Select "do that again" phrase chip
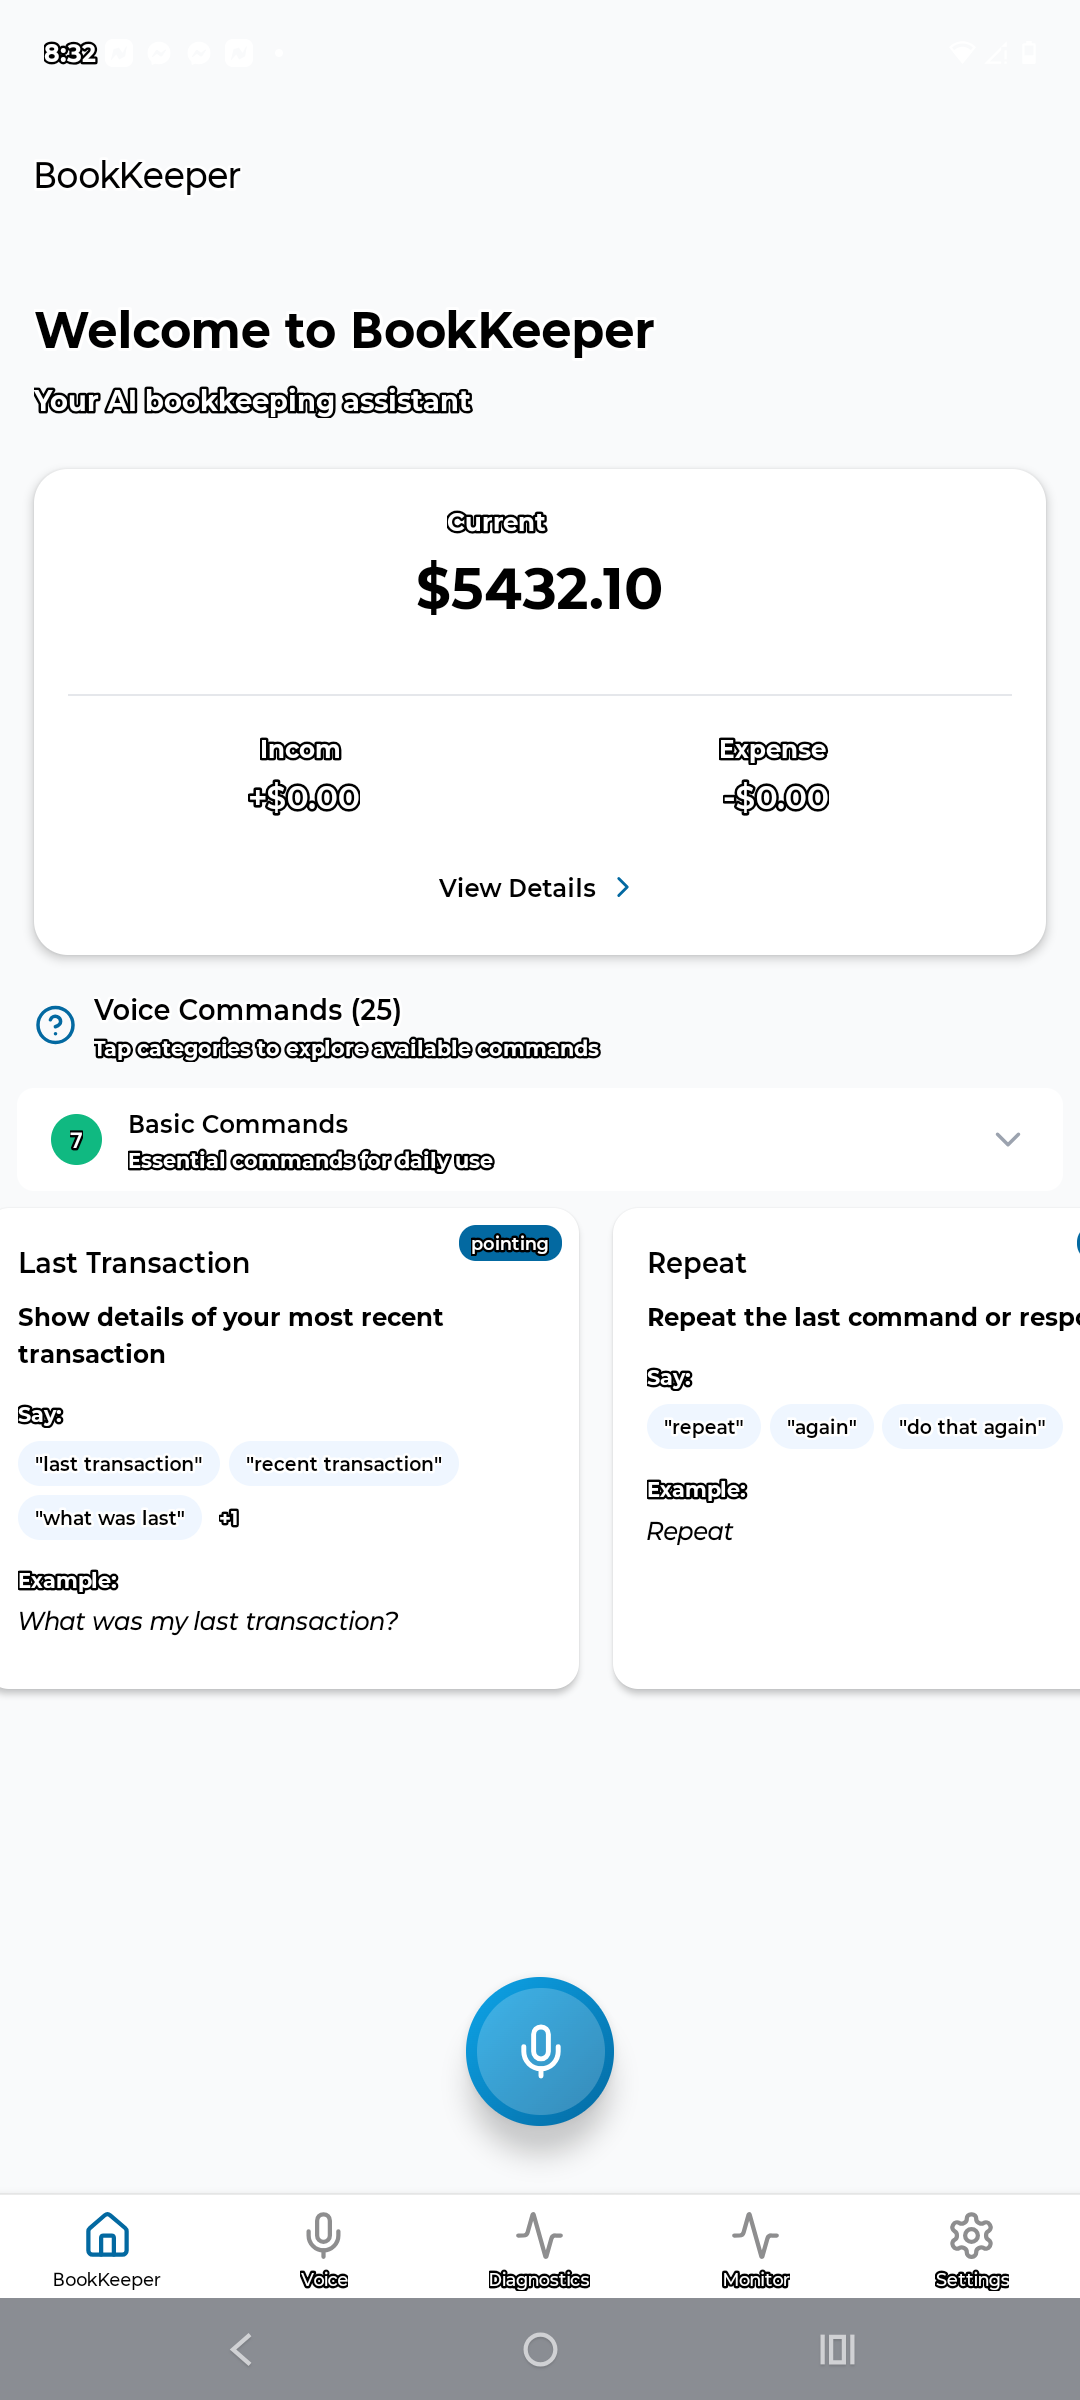Screen dimensions: 1080x2400 (x=971, y=1427)
